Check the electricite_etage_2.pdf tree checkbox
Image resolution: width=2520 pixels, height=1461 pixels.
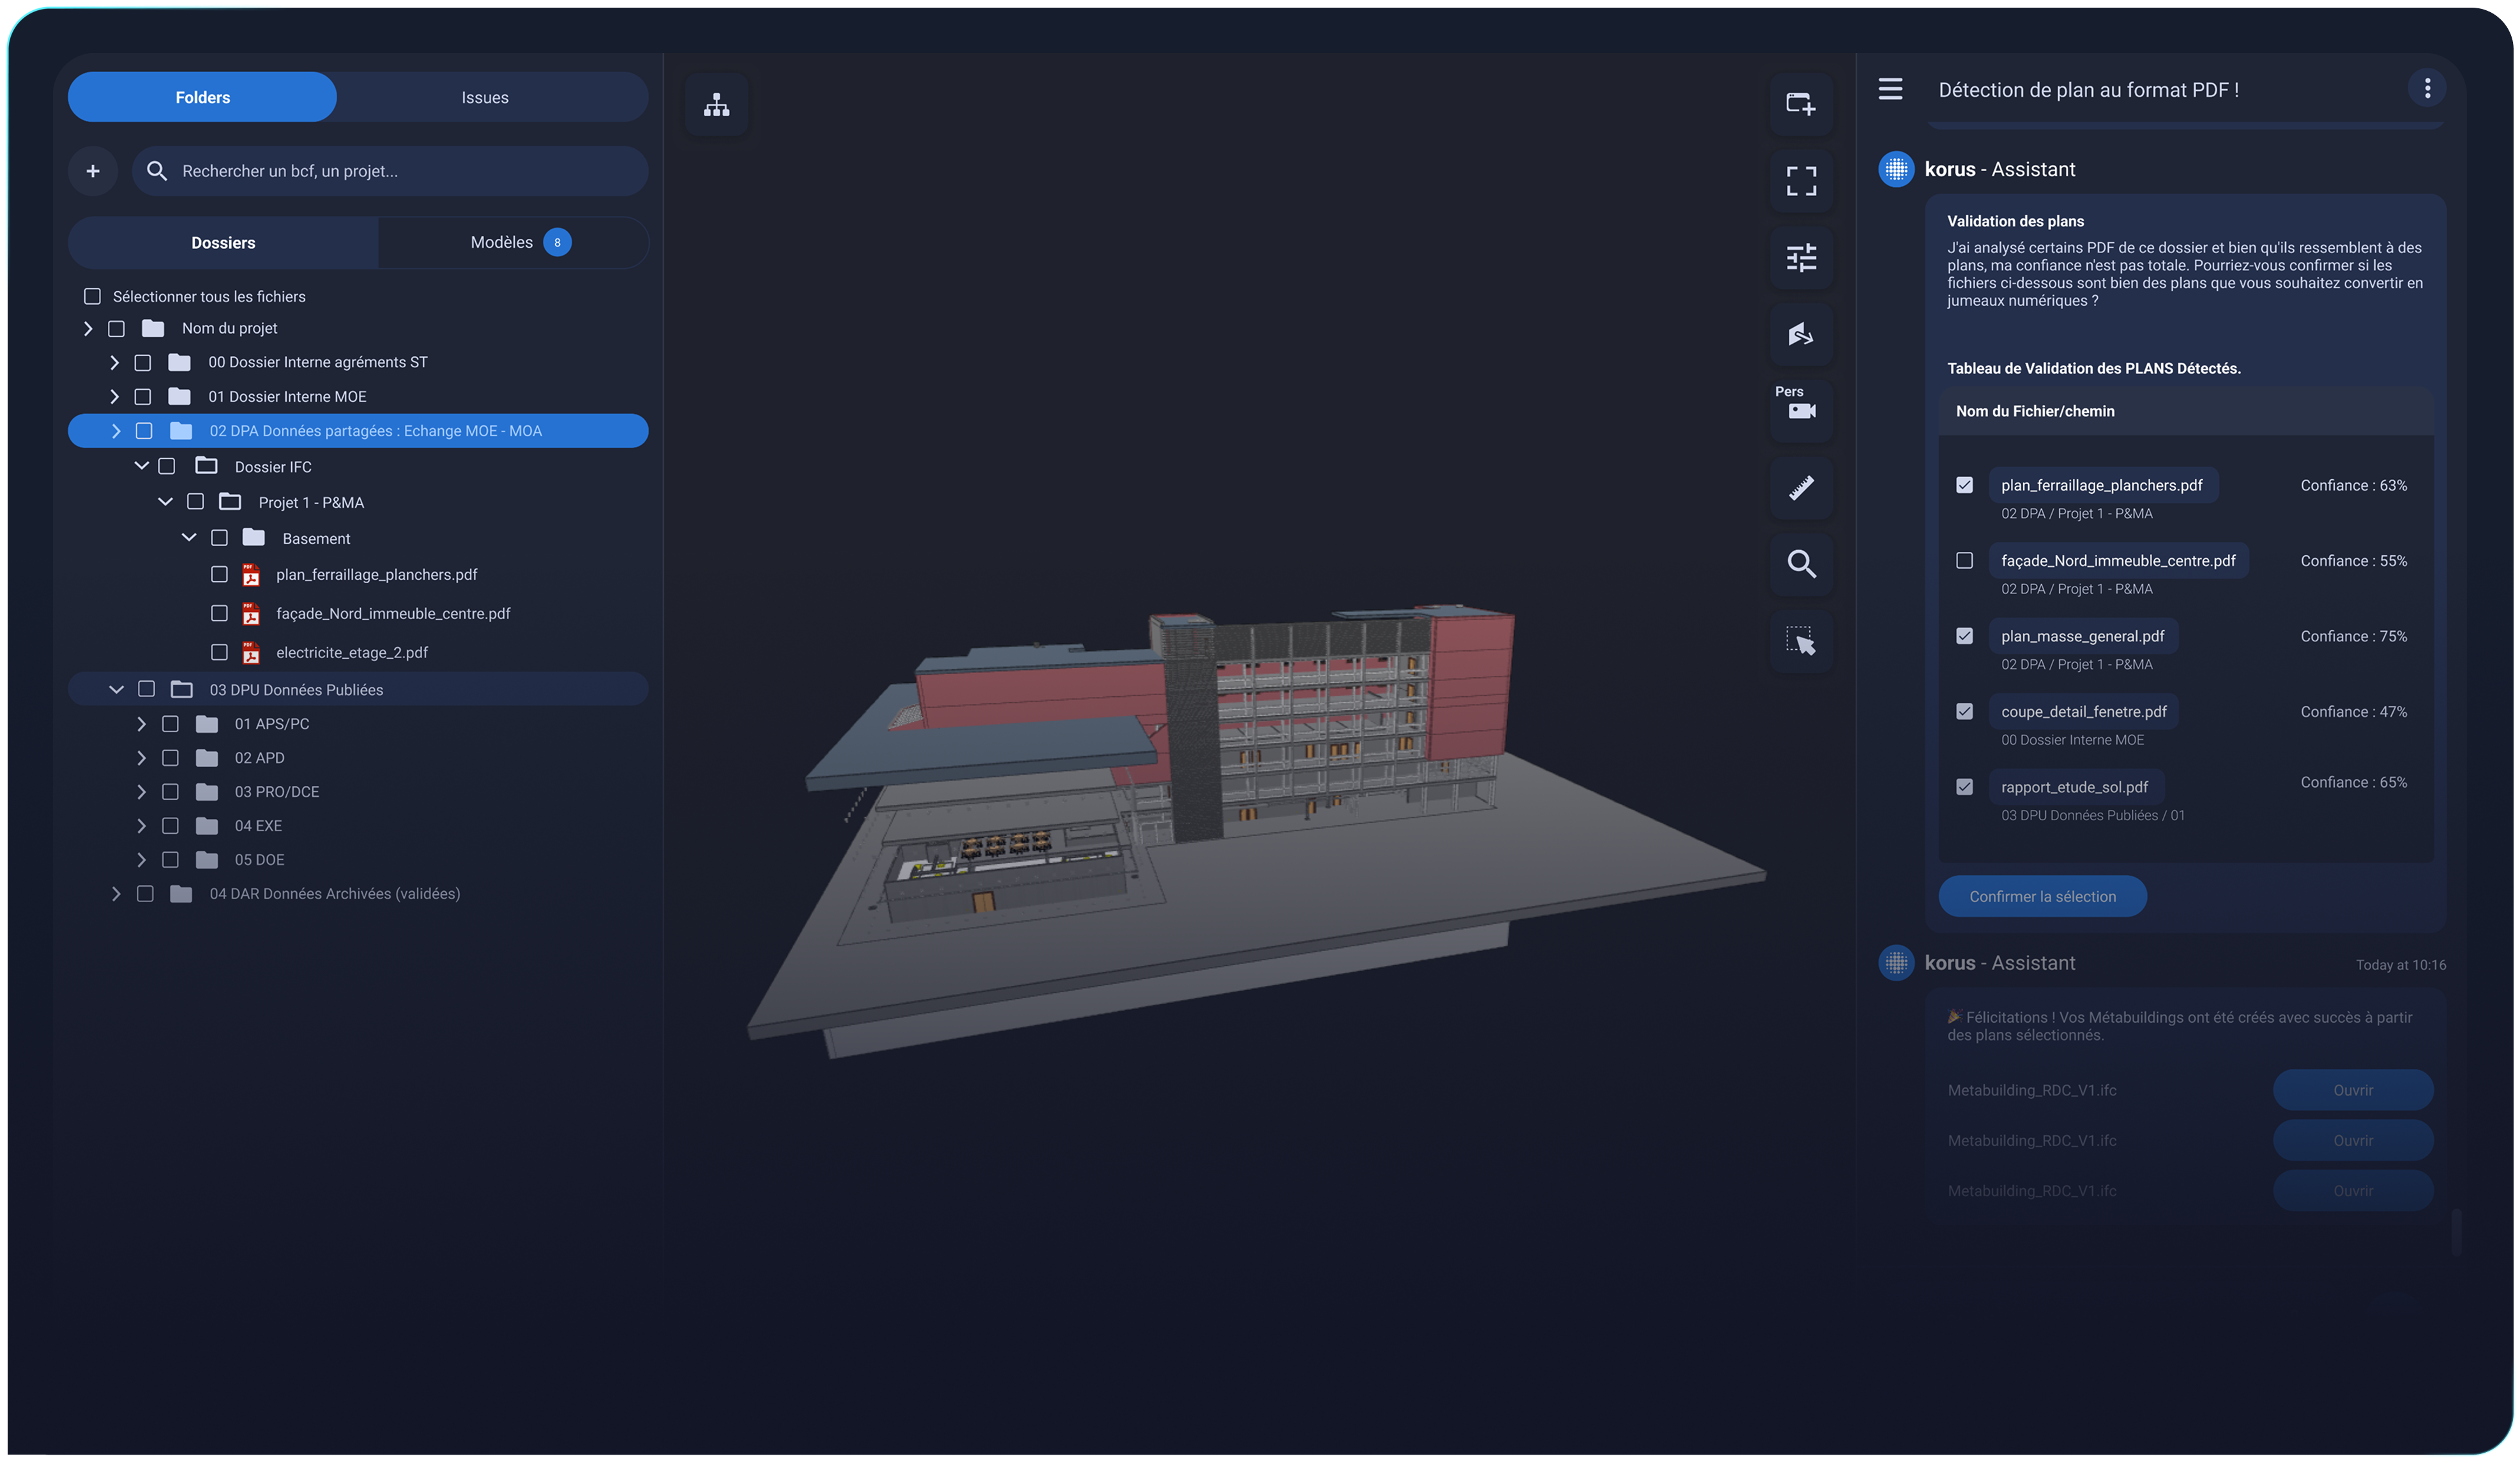pyautogui.click(x=219, y=653)
